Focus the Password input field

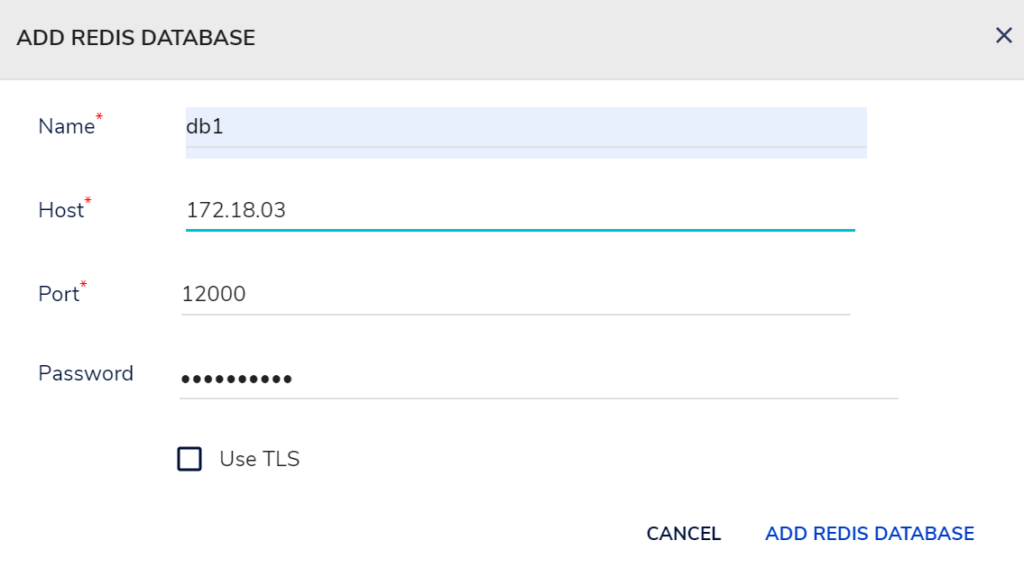point(539,378)
